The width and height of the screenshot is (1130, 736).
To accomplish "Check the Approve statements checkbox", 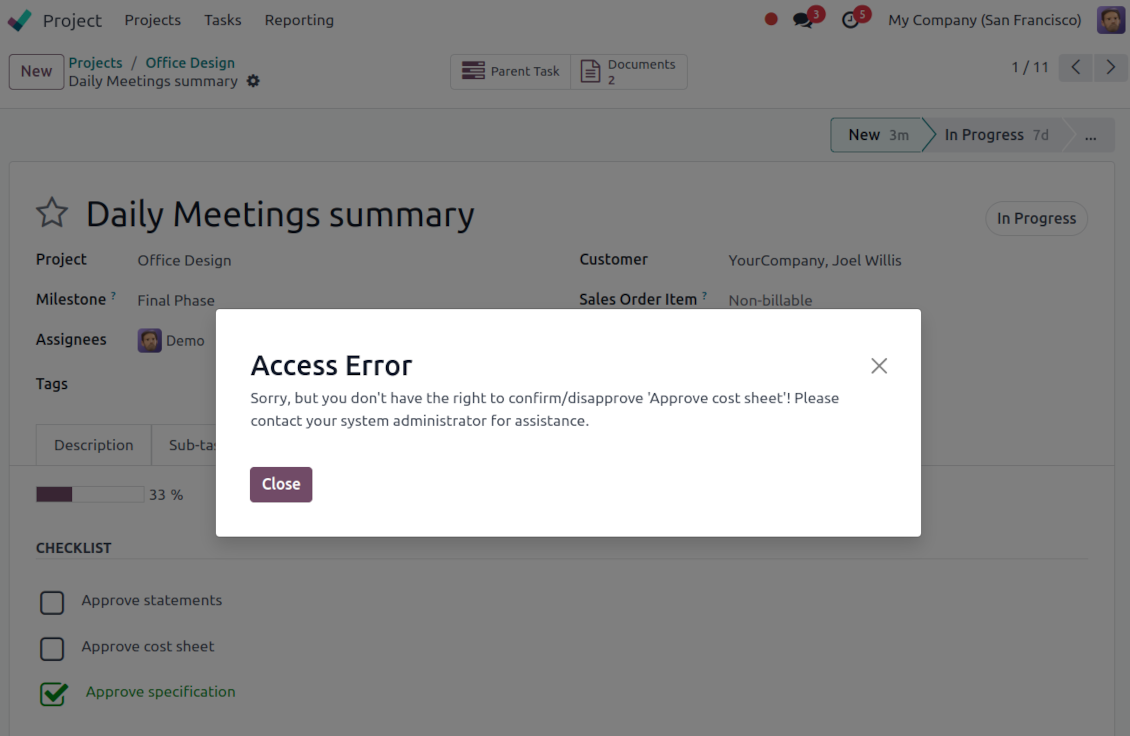I will [x=52, y=602].
